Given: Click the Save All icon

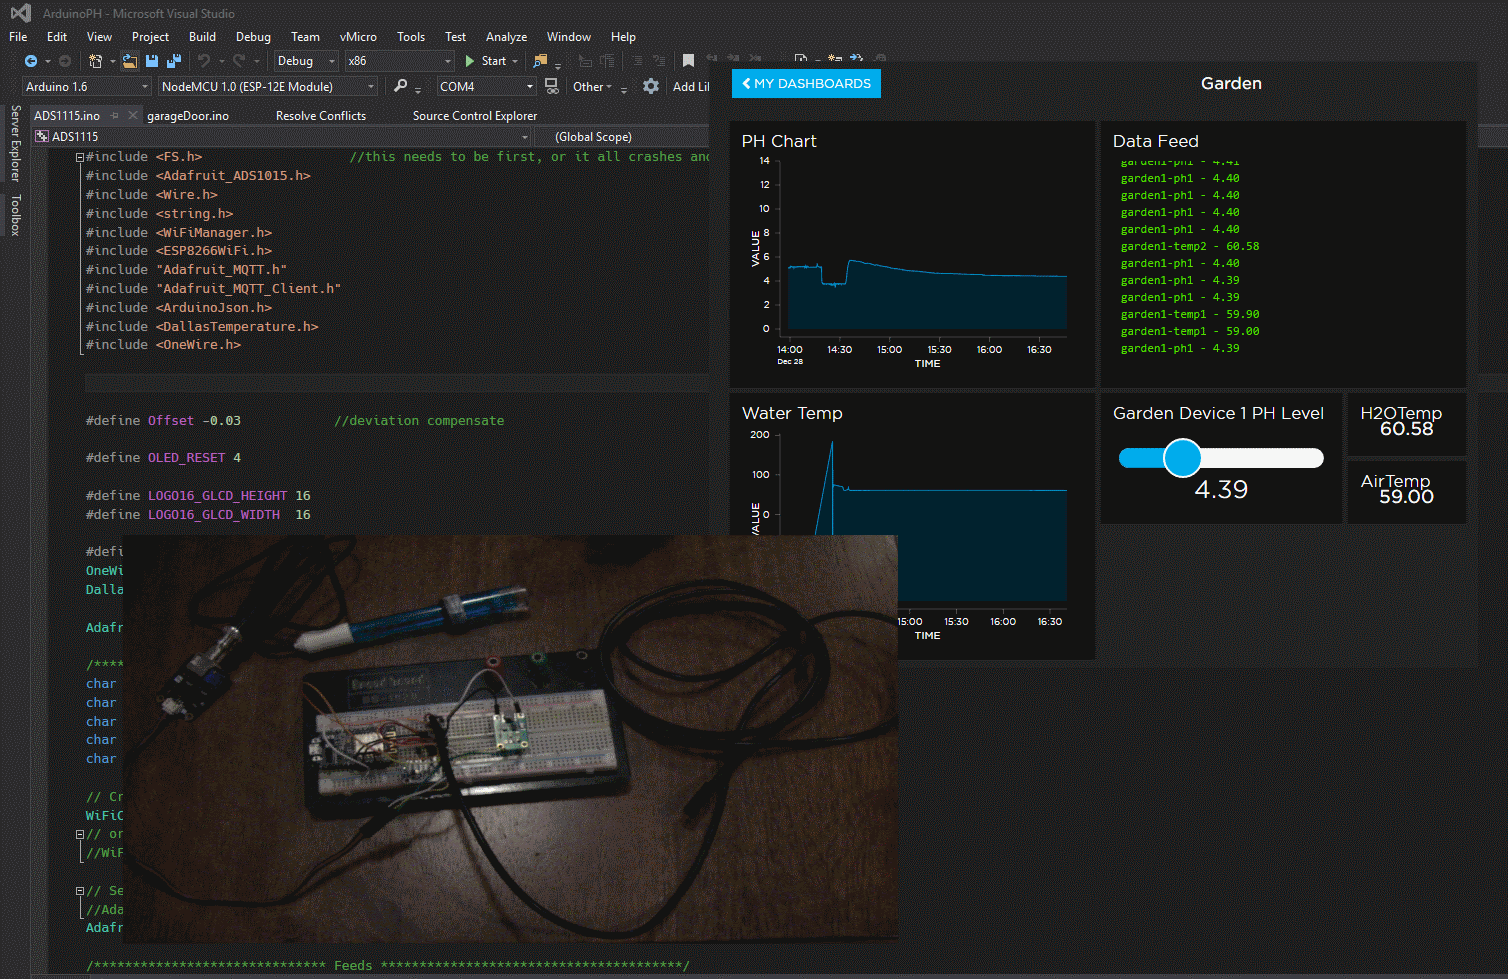Looking at the screenshot, I should click(x=174, y=61).
